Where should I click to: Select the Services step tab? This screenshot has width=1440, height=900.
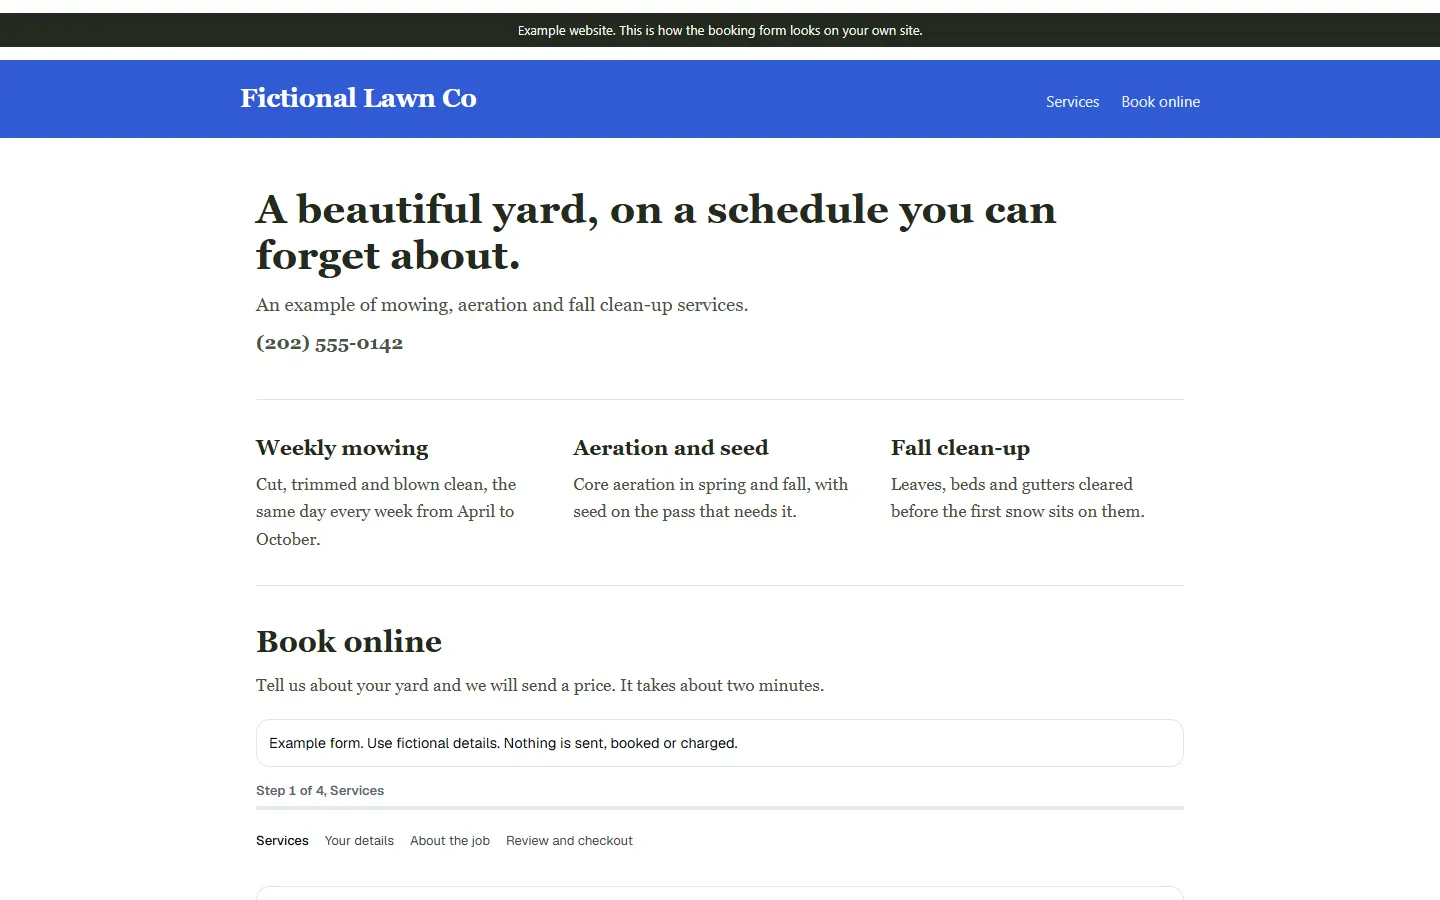point(282,841)
